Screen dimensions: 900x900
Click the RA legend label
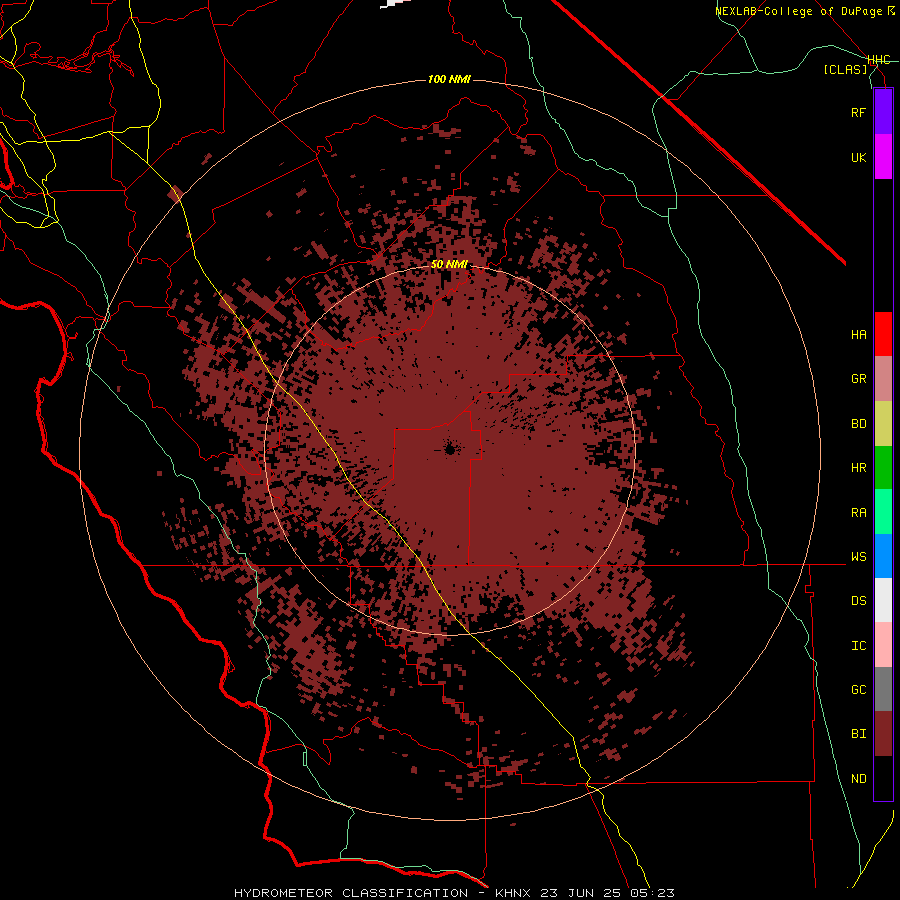point(858,513)
